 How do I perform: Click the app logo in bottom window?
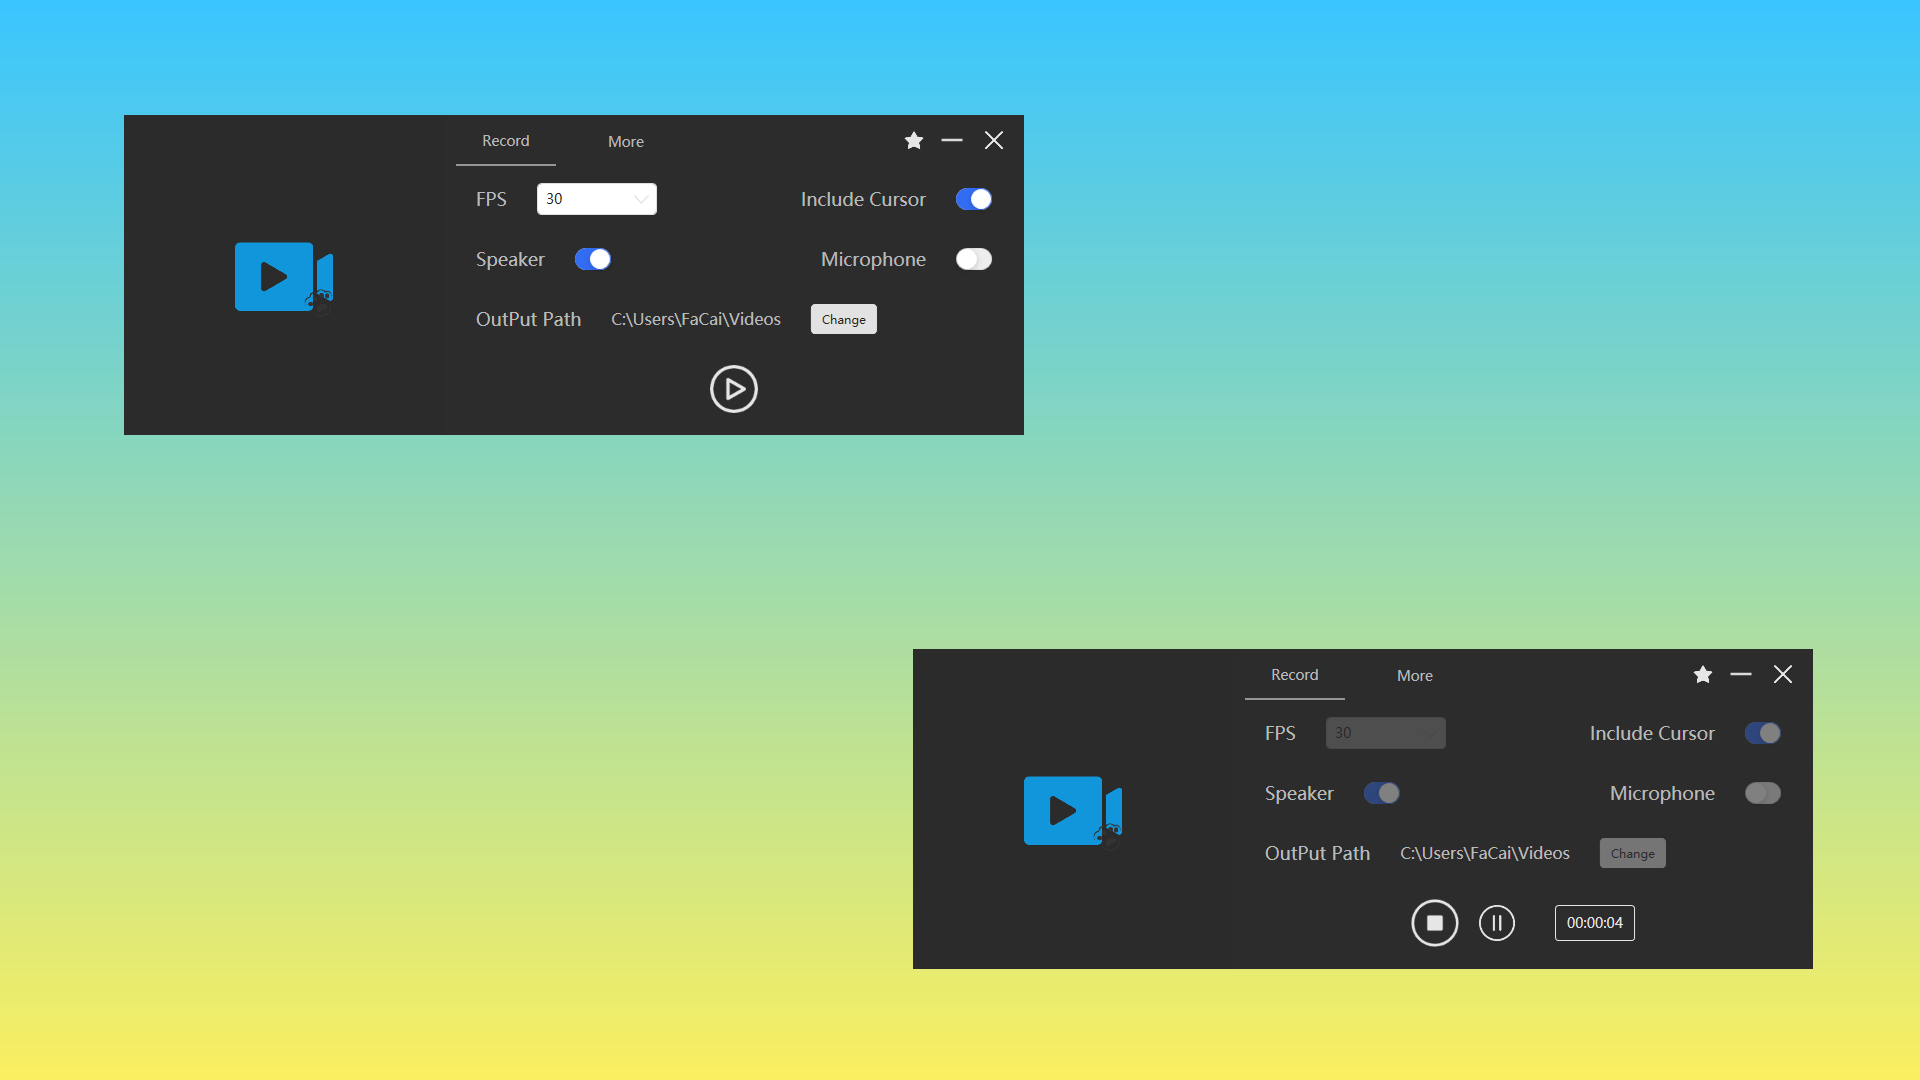1071,811
